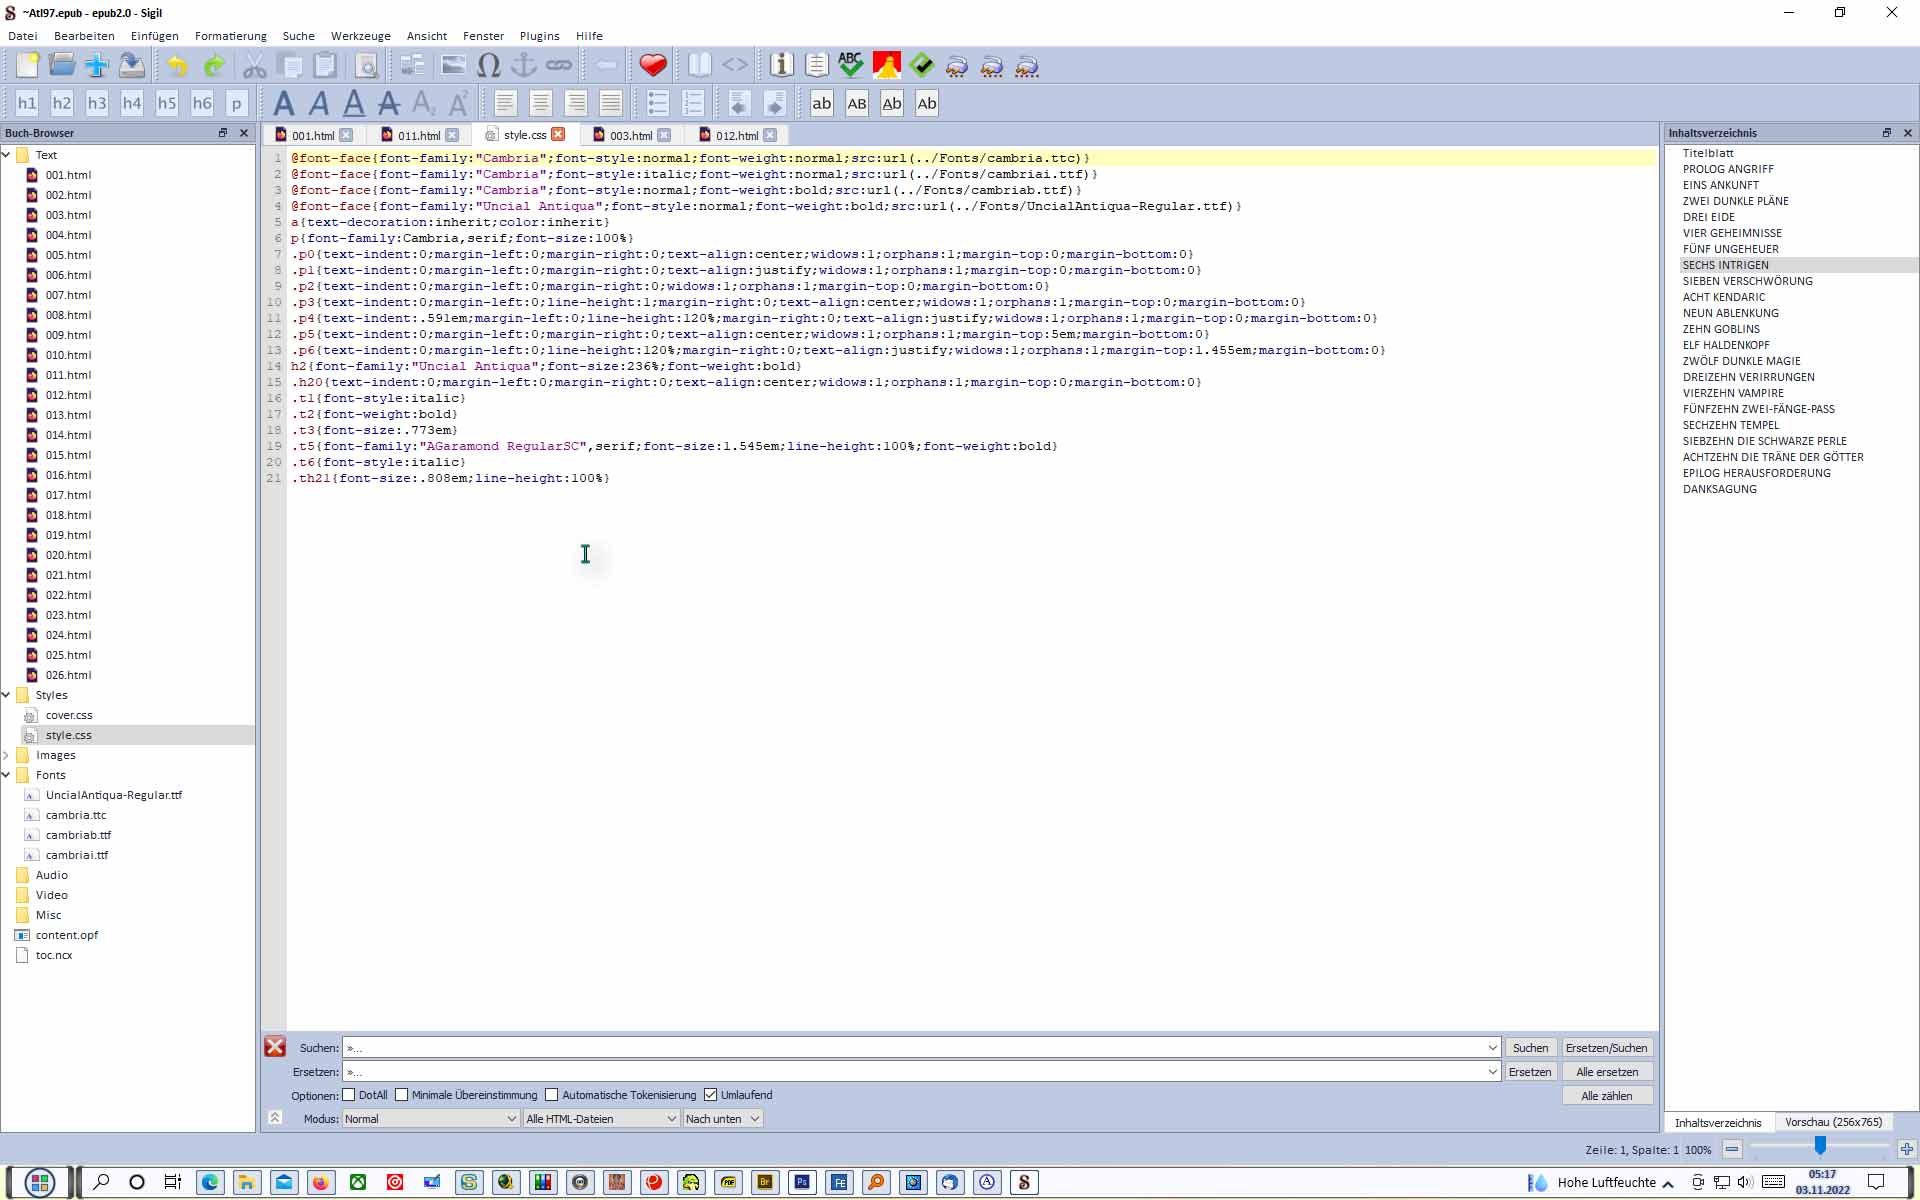Click the red heart donate icon

coord(653,66)
